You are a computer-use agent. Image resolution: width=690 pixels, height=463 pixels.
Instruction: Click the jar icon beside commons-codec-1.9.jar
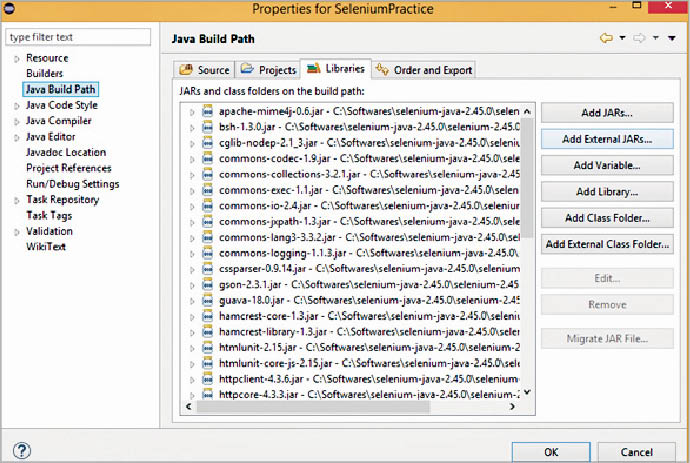[x=207, y=158]
